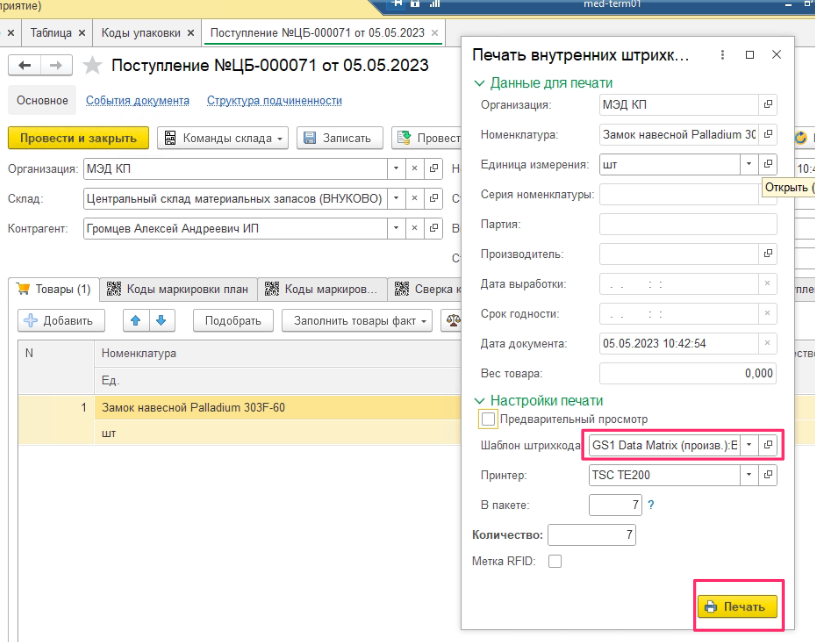This screenshot has width=815, height=642.
Task: Click the Провести button
Action: (427, 138)
